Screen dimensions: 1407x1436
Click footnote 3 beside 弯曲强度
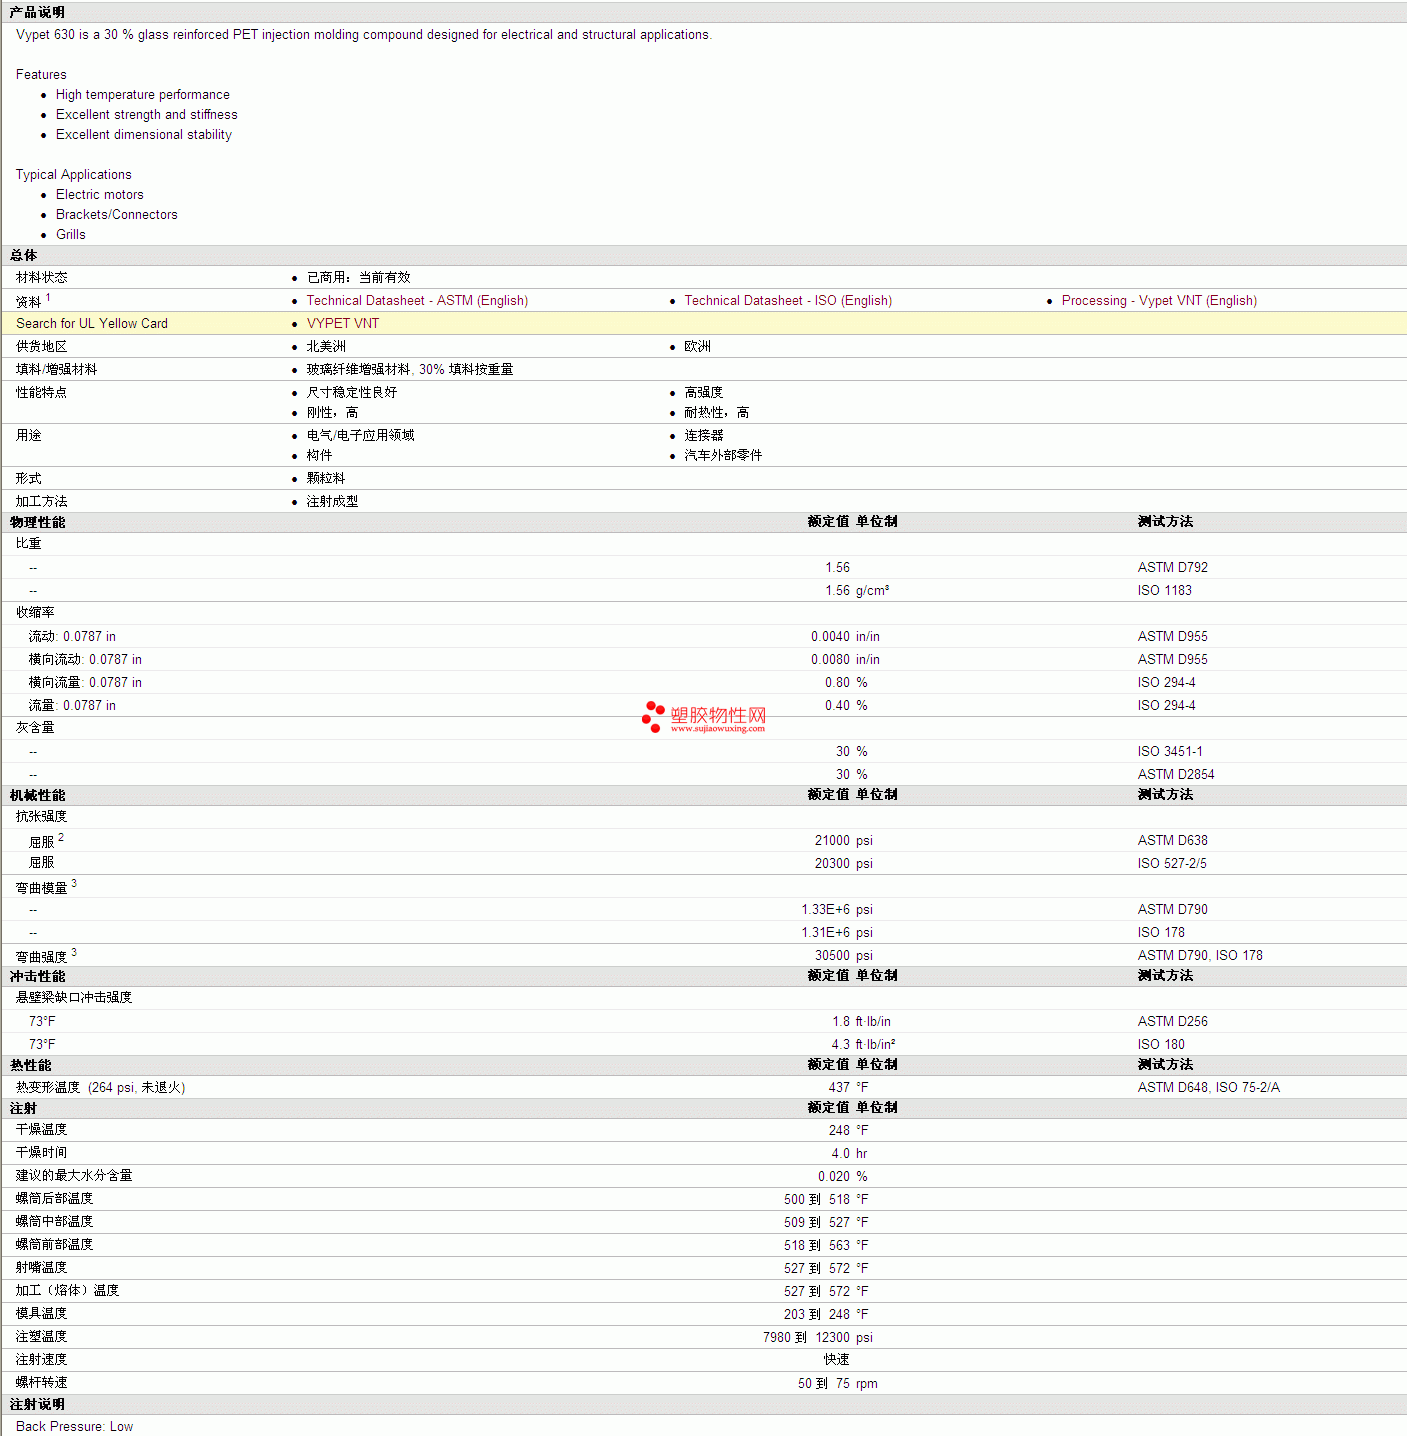(74, 952)
